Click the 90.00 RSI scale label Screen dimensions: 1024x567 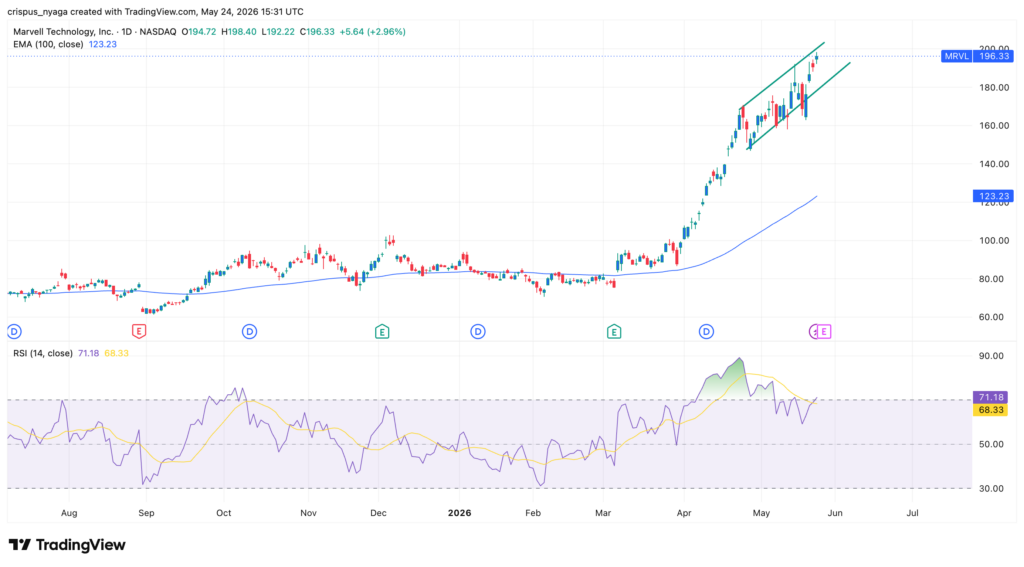click(992, 356)
